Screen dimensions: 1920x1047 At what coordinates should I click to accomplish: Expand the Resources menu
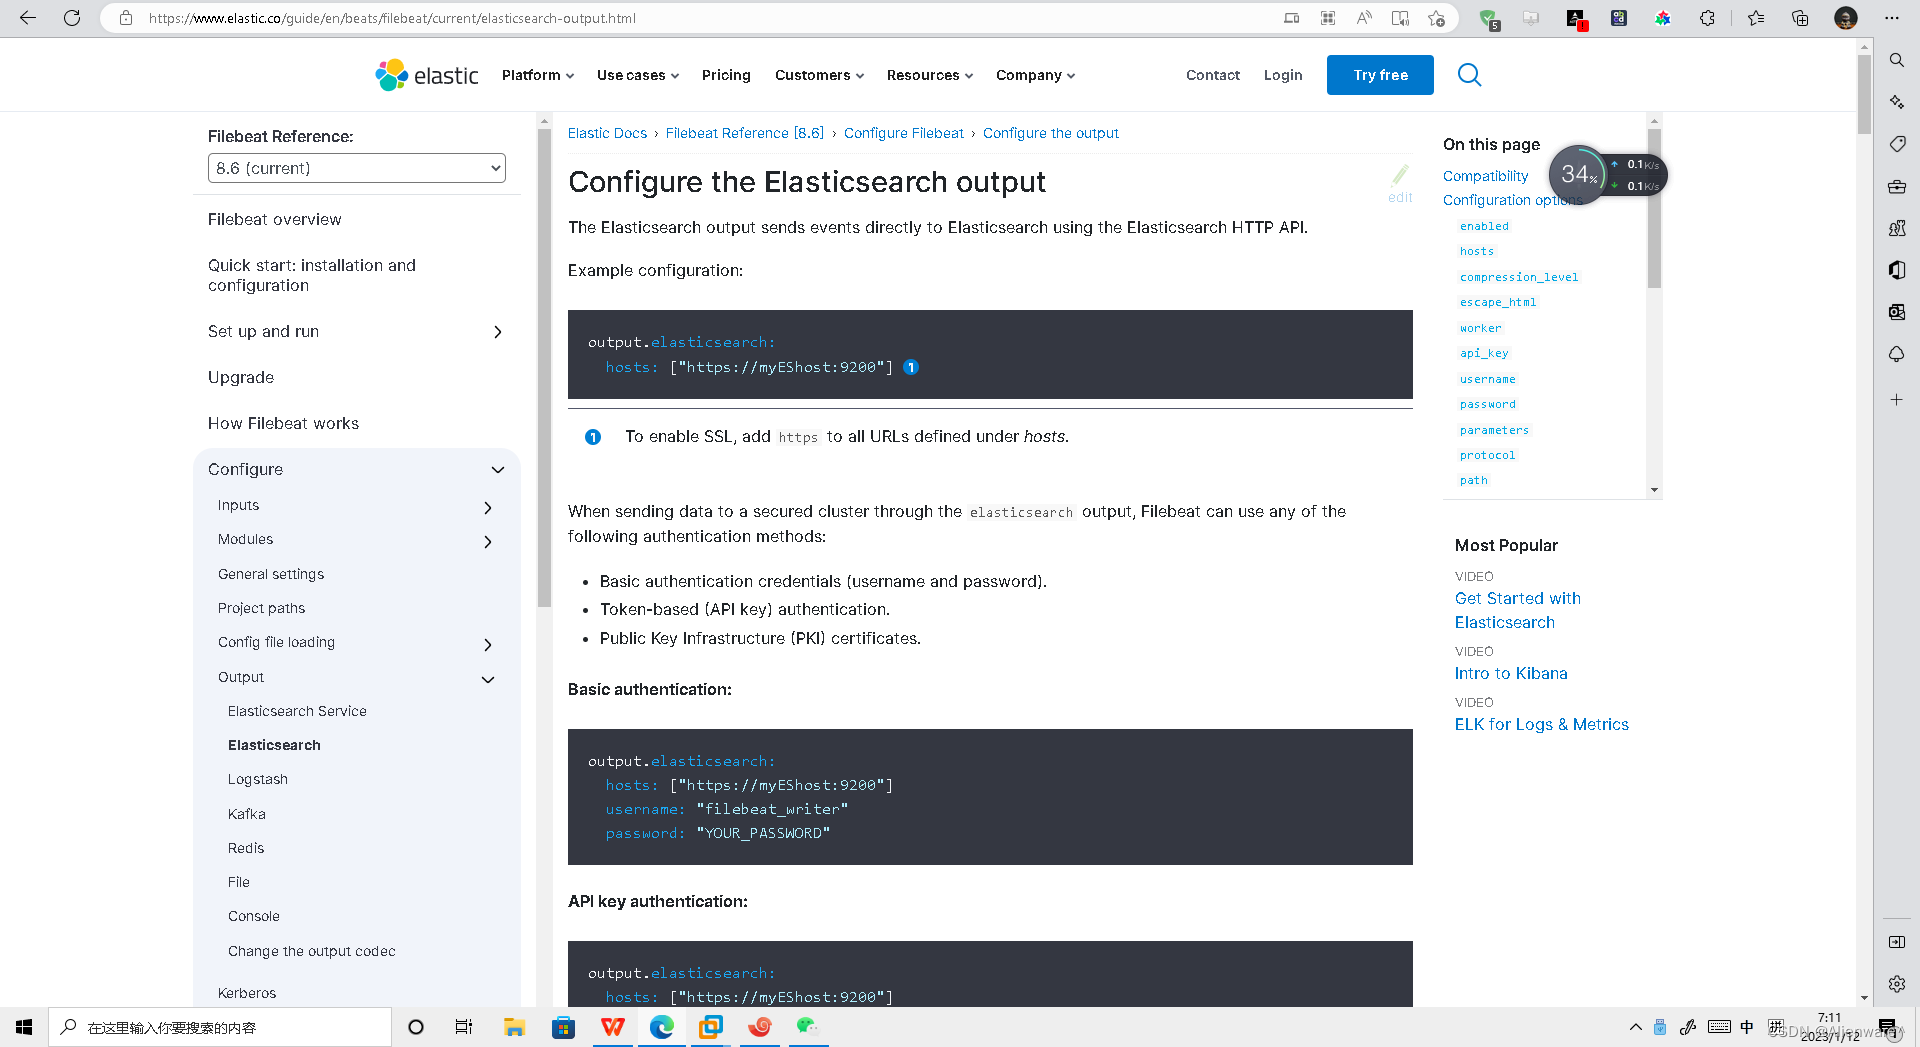930,75
